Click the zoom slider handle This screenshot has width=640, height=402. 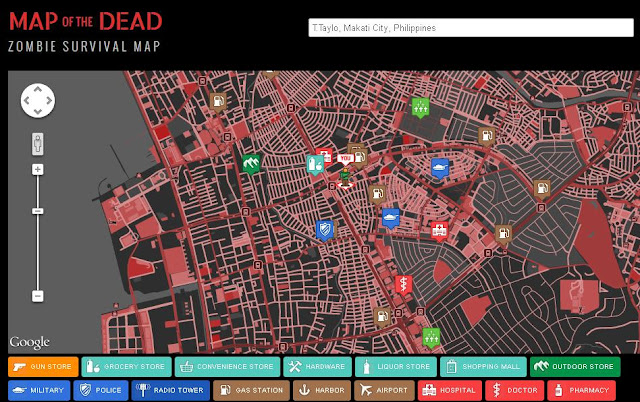(38, 211)
